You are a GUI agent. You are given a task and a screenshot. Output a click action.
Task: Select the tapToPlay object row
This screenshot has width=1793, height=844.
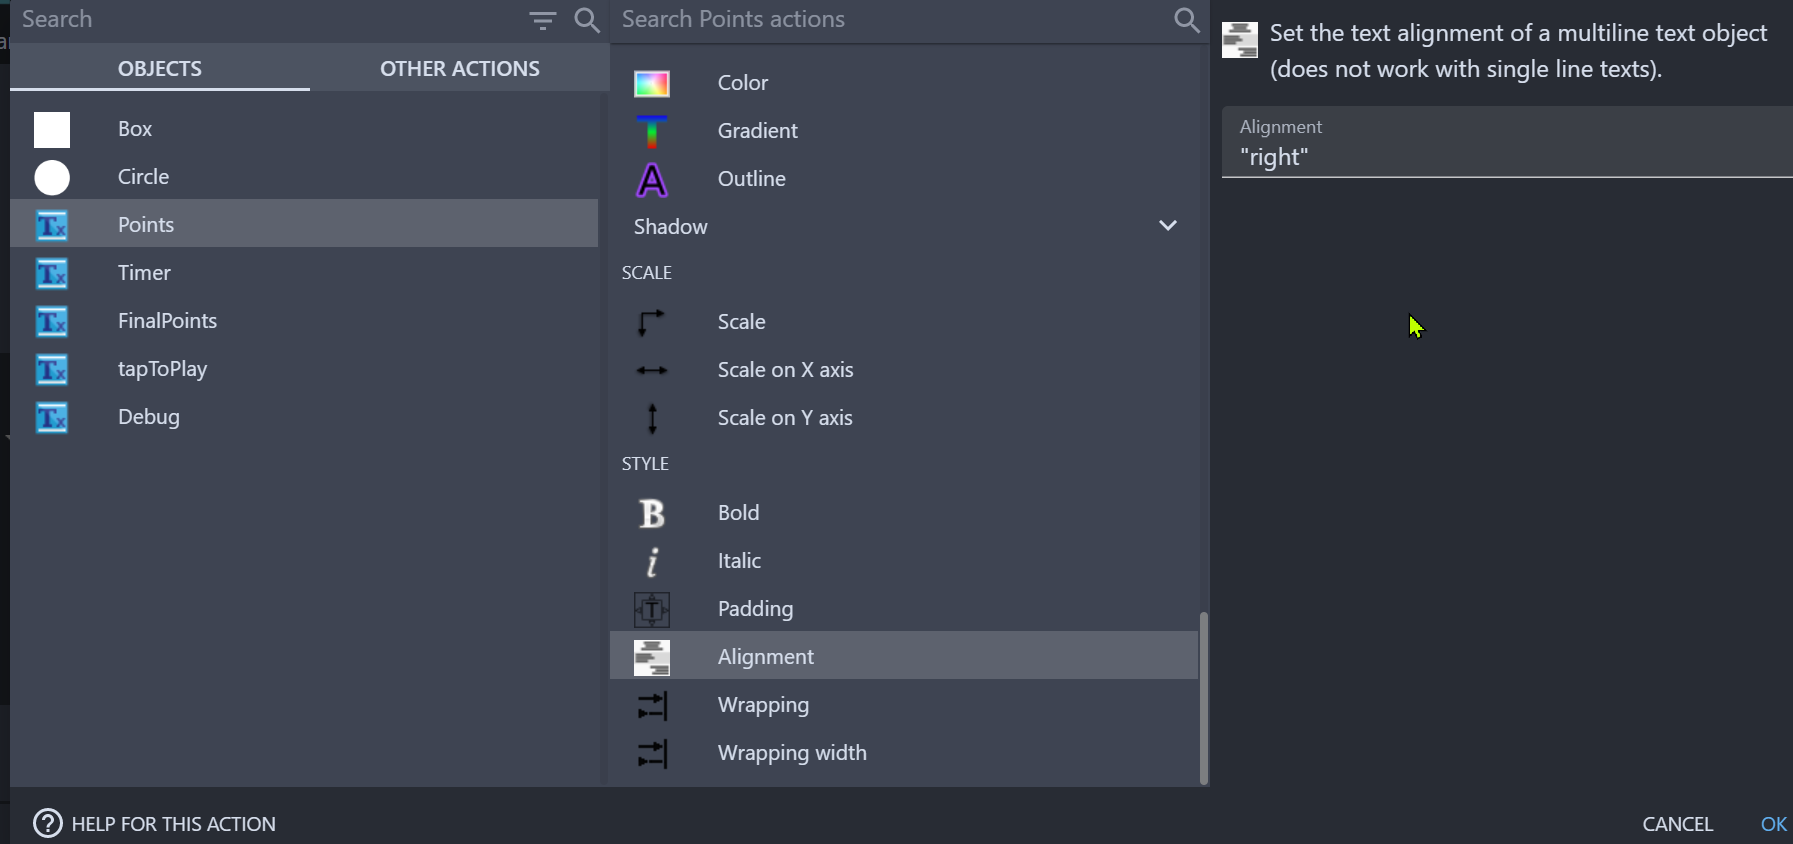[304, 369]
